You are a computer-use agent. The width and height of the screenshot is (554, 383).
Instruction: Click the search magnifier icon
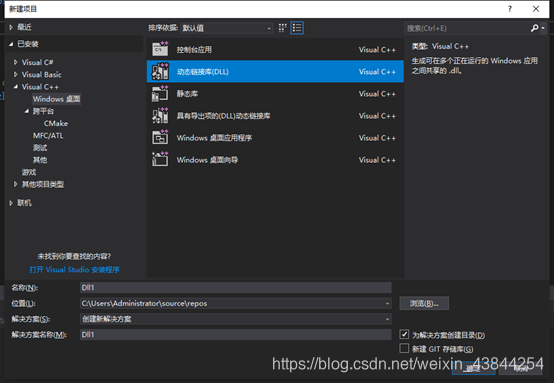coord(534,28)
